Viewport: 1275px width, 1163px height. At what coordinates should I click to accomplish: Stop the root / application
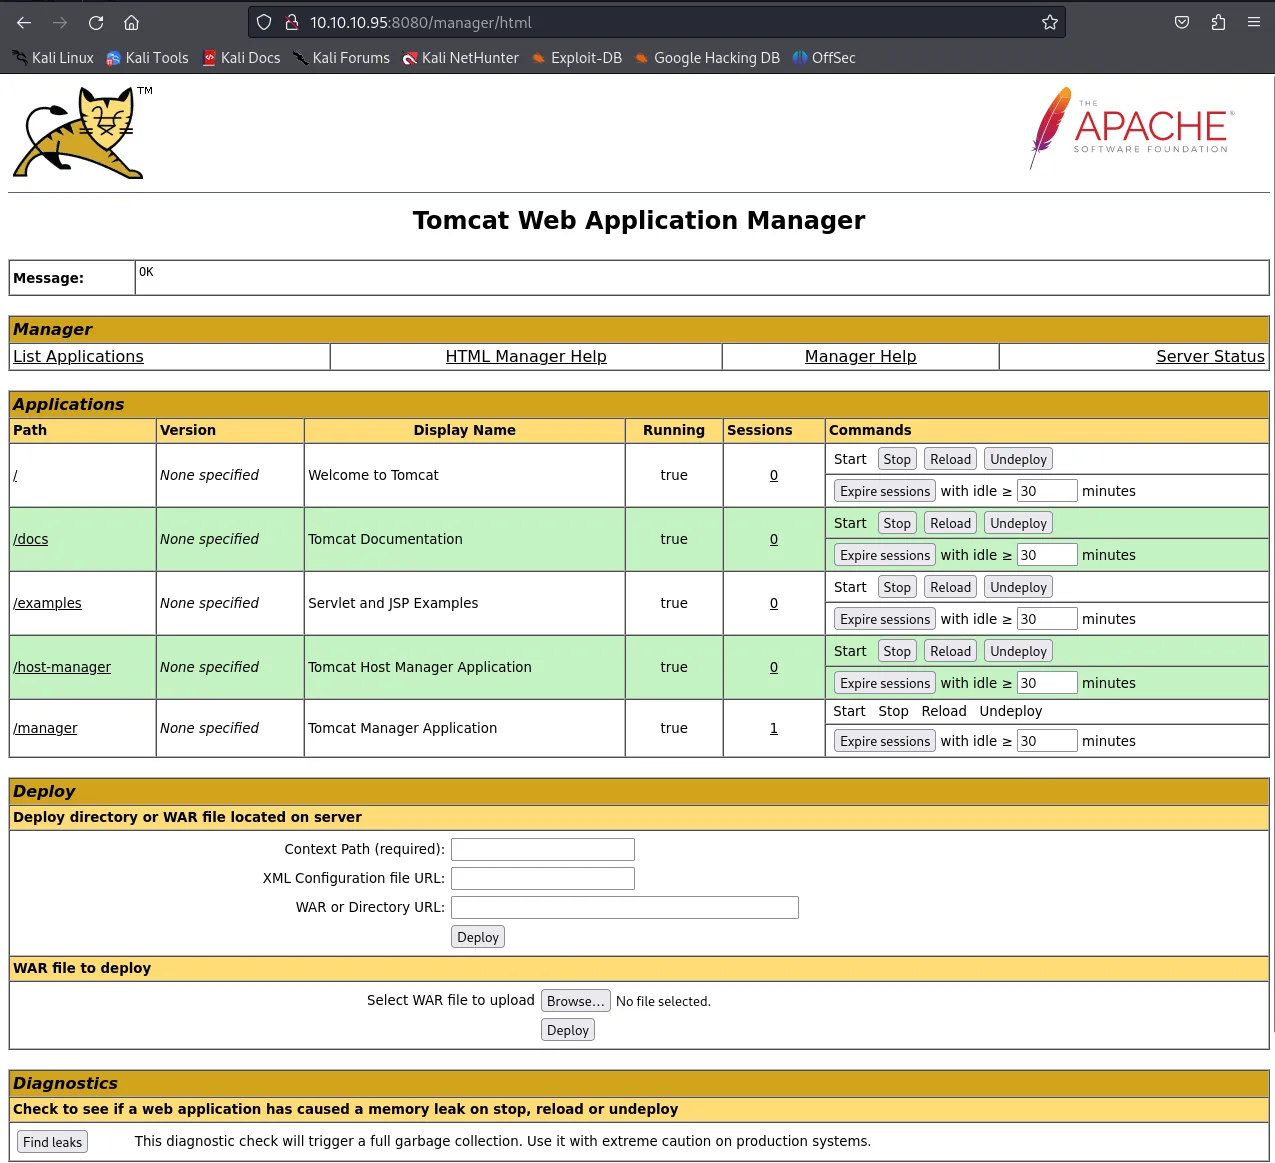(897, 459)
